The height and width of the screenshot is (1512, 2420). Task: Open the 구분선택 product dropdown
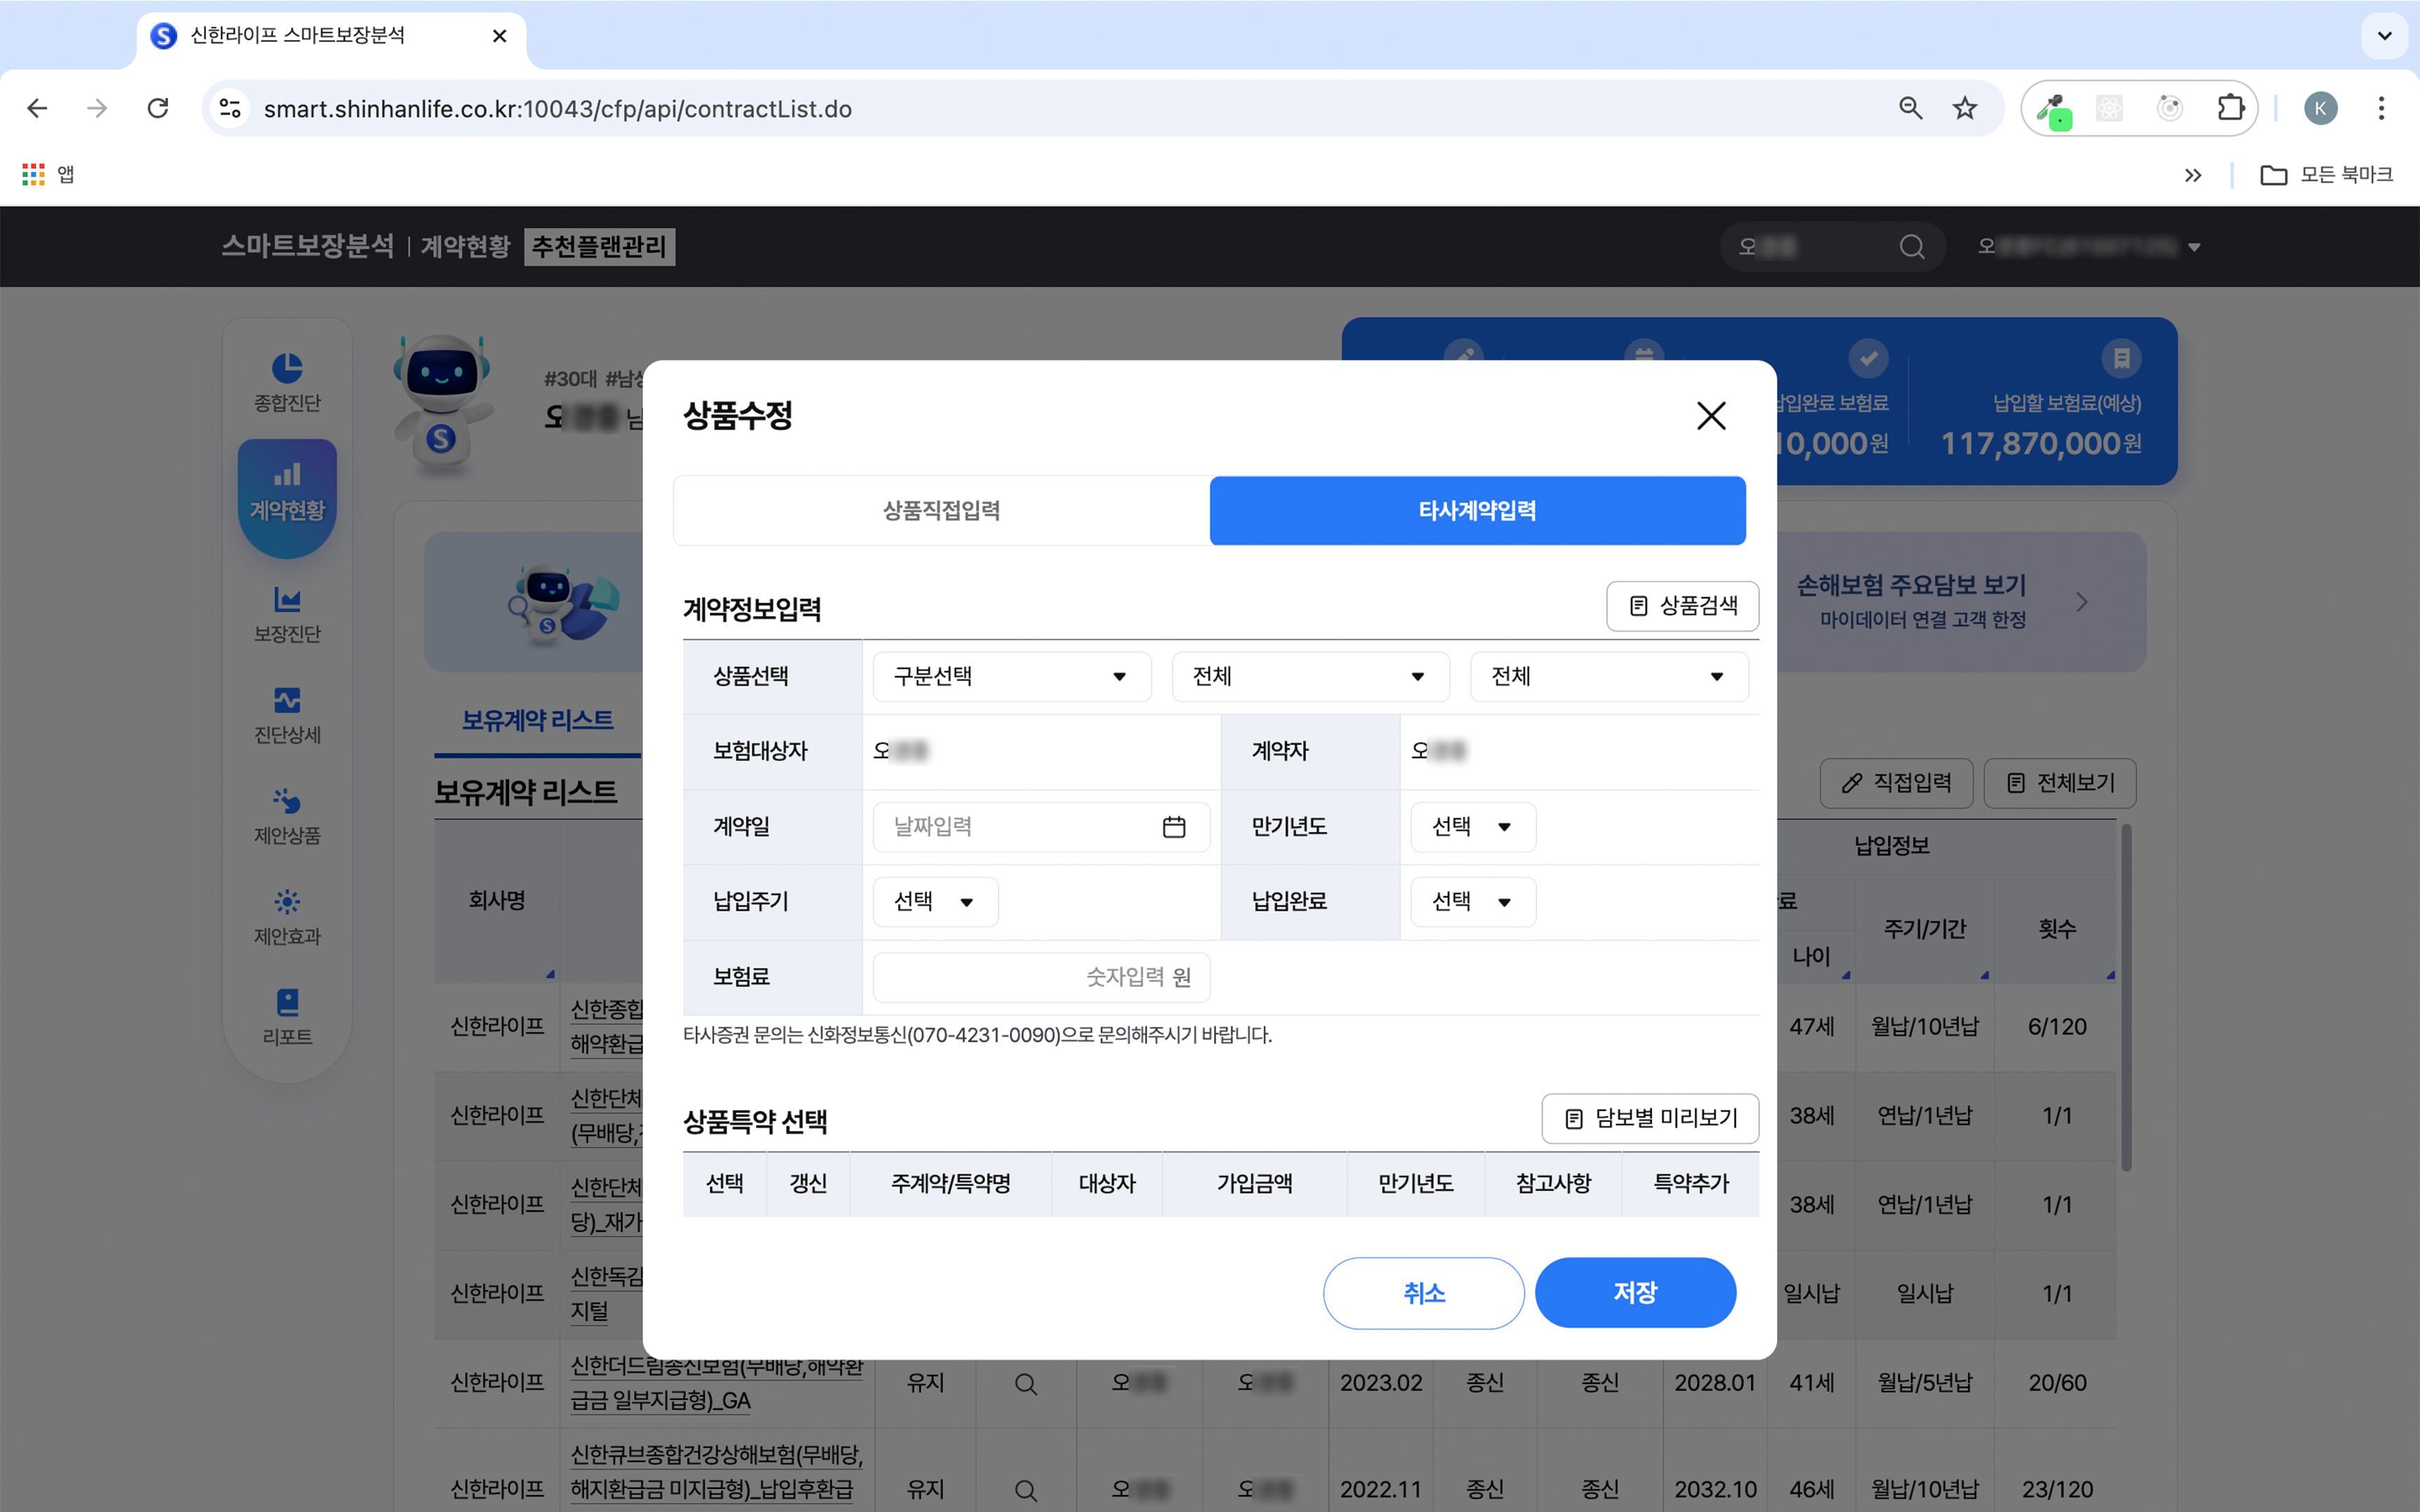[x=1011, y=676]
